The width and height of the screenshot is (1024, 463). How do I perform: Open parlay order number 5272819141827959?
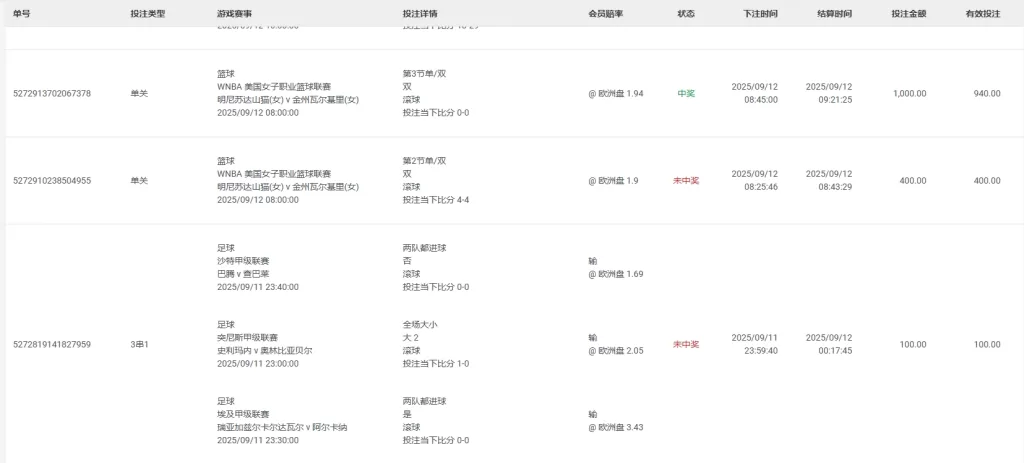pos(51,345)
